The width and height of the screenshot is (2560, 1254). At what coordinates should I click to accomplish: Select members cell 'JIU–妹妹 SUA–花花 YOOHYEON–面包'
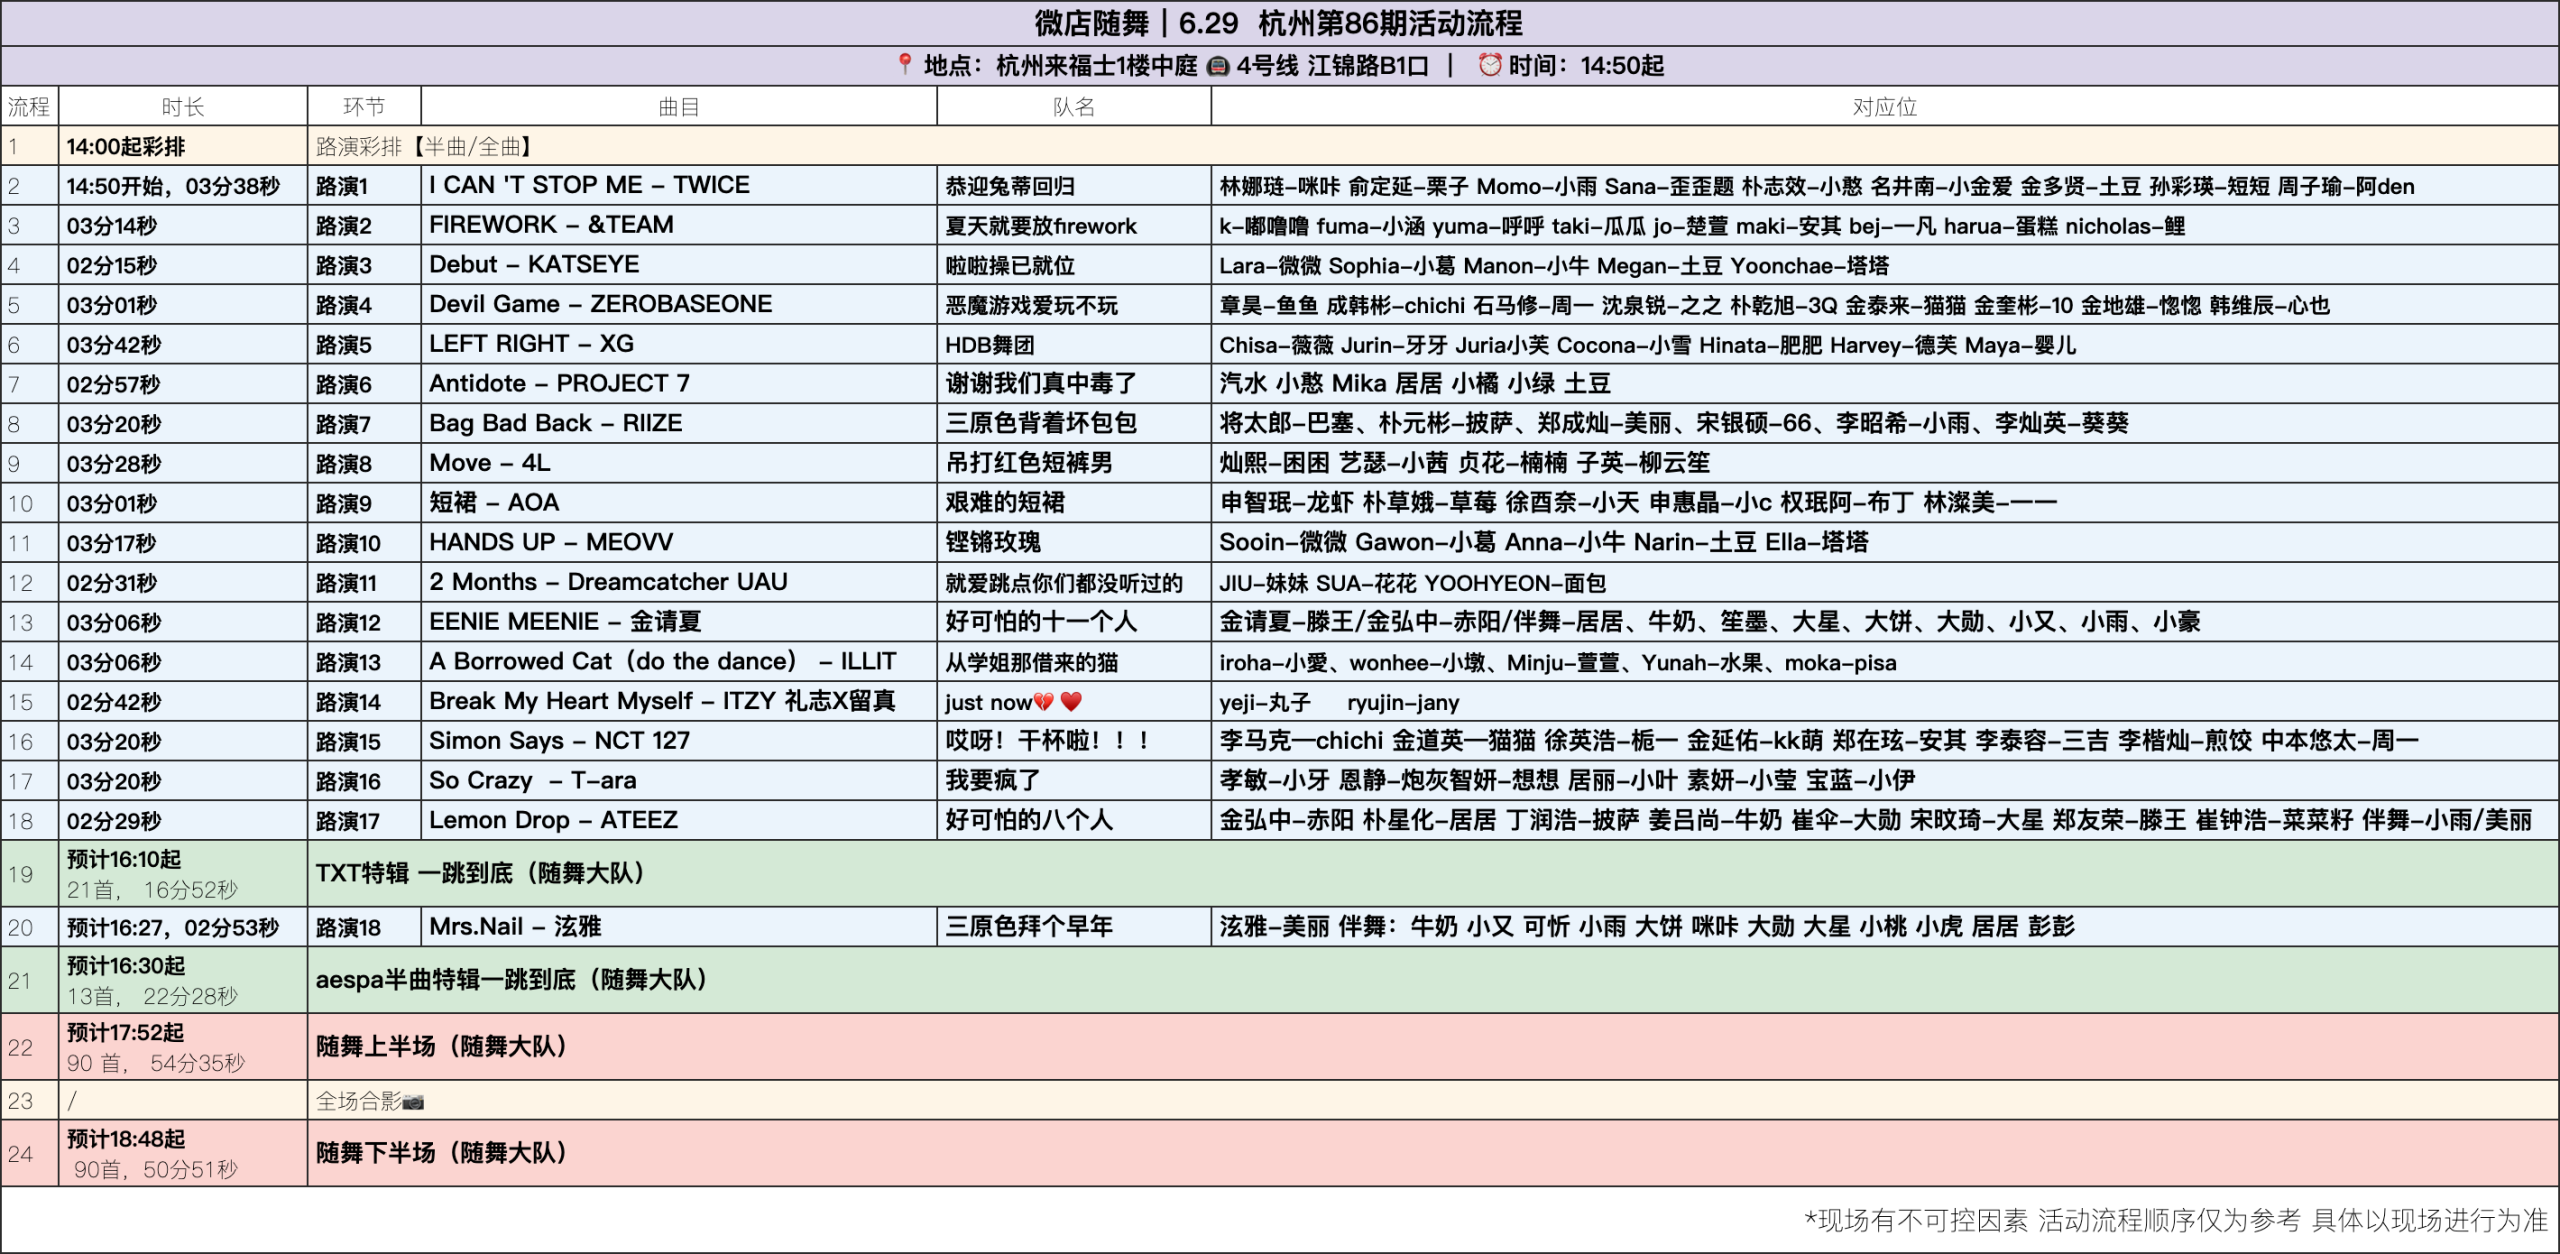tap(1885, 582)
